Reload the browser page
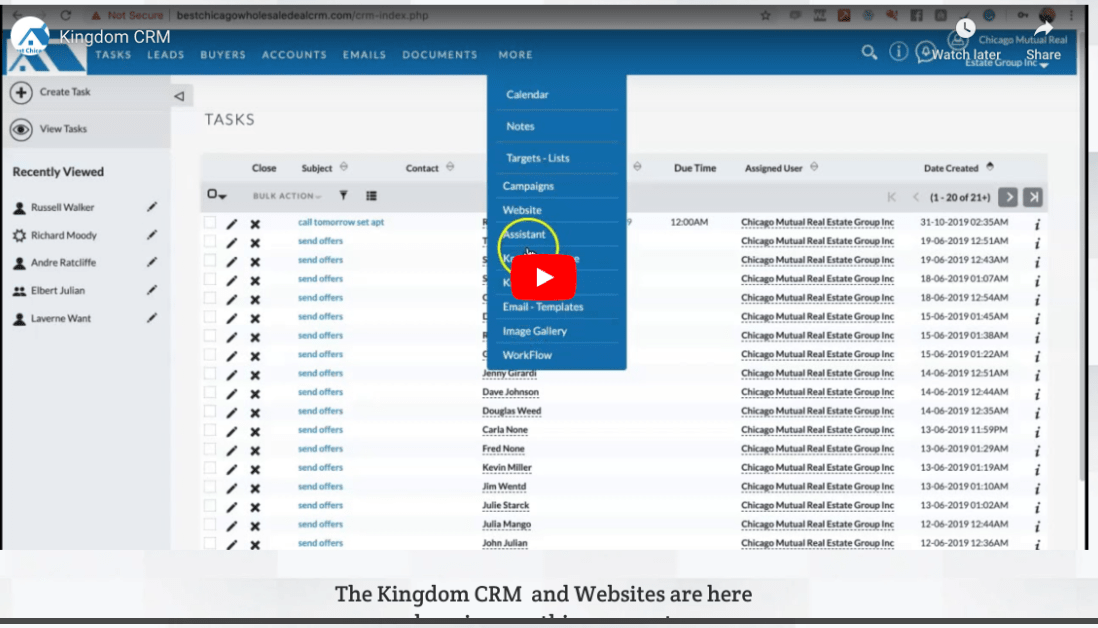The height and width of the screenshot is (628, 1098). pyautogui.click(x=66, y=15)
